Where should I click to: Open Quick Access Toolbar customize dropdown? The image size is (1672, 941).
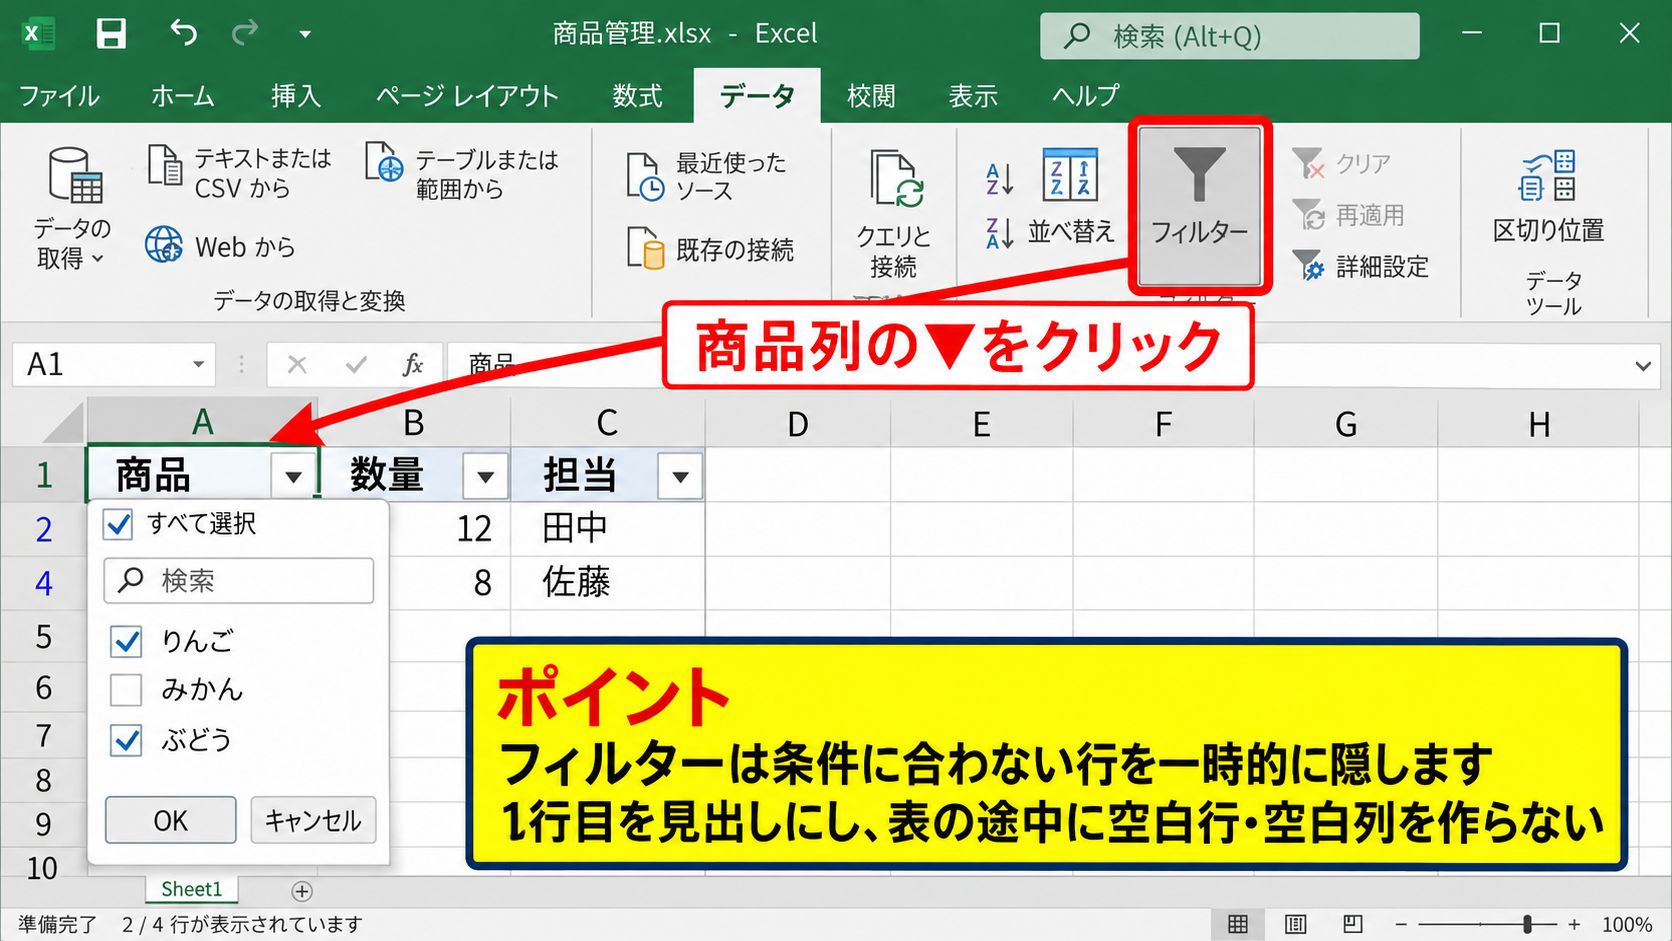(305, 34)
